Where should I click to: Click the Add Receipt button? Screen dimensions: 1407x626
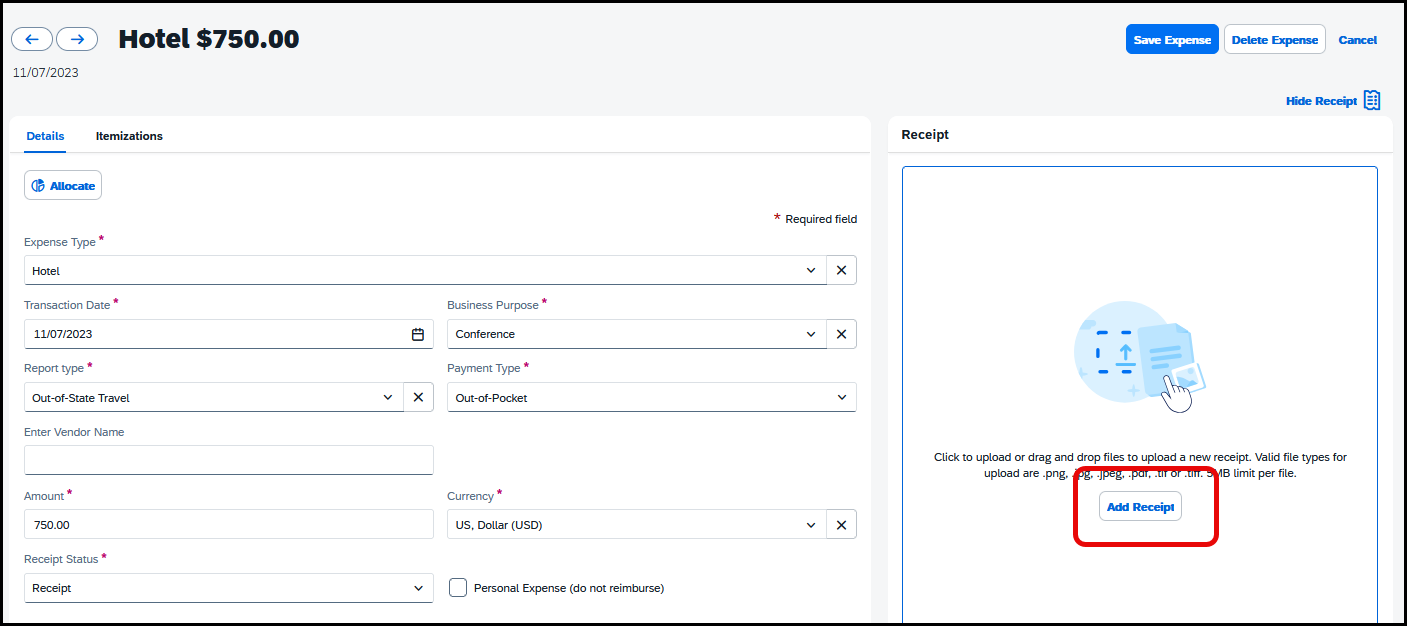1140,506
